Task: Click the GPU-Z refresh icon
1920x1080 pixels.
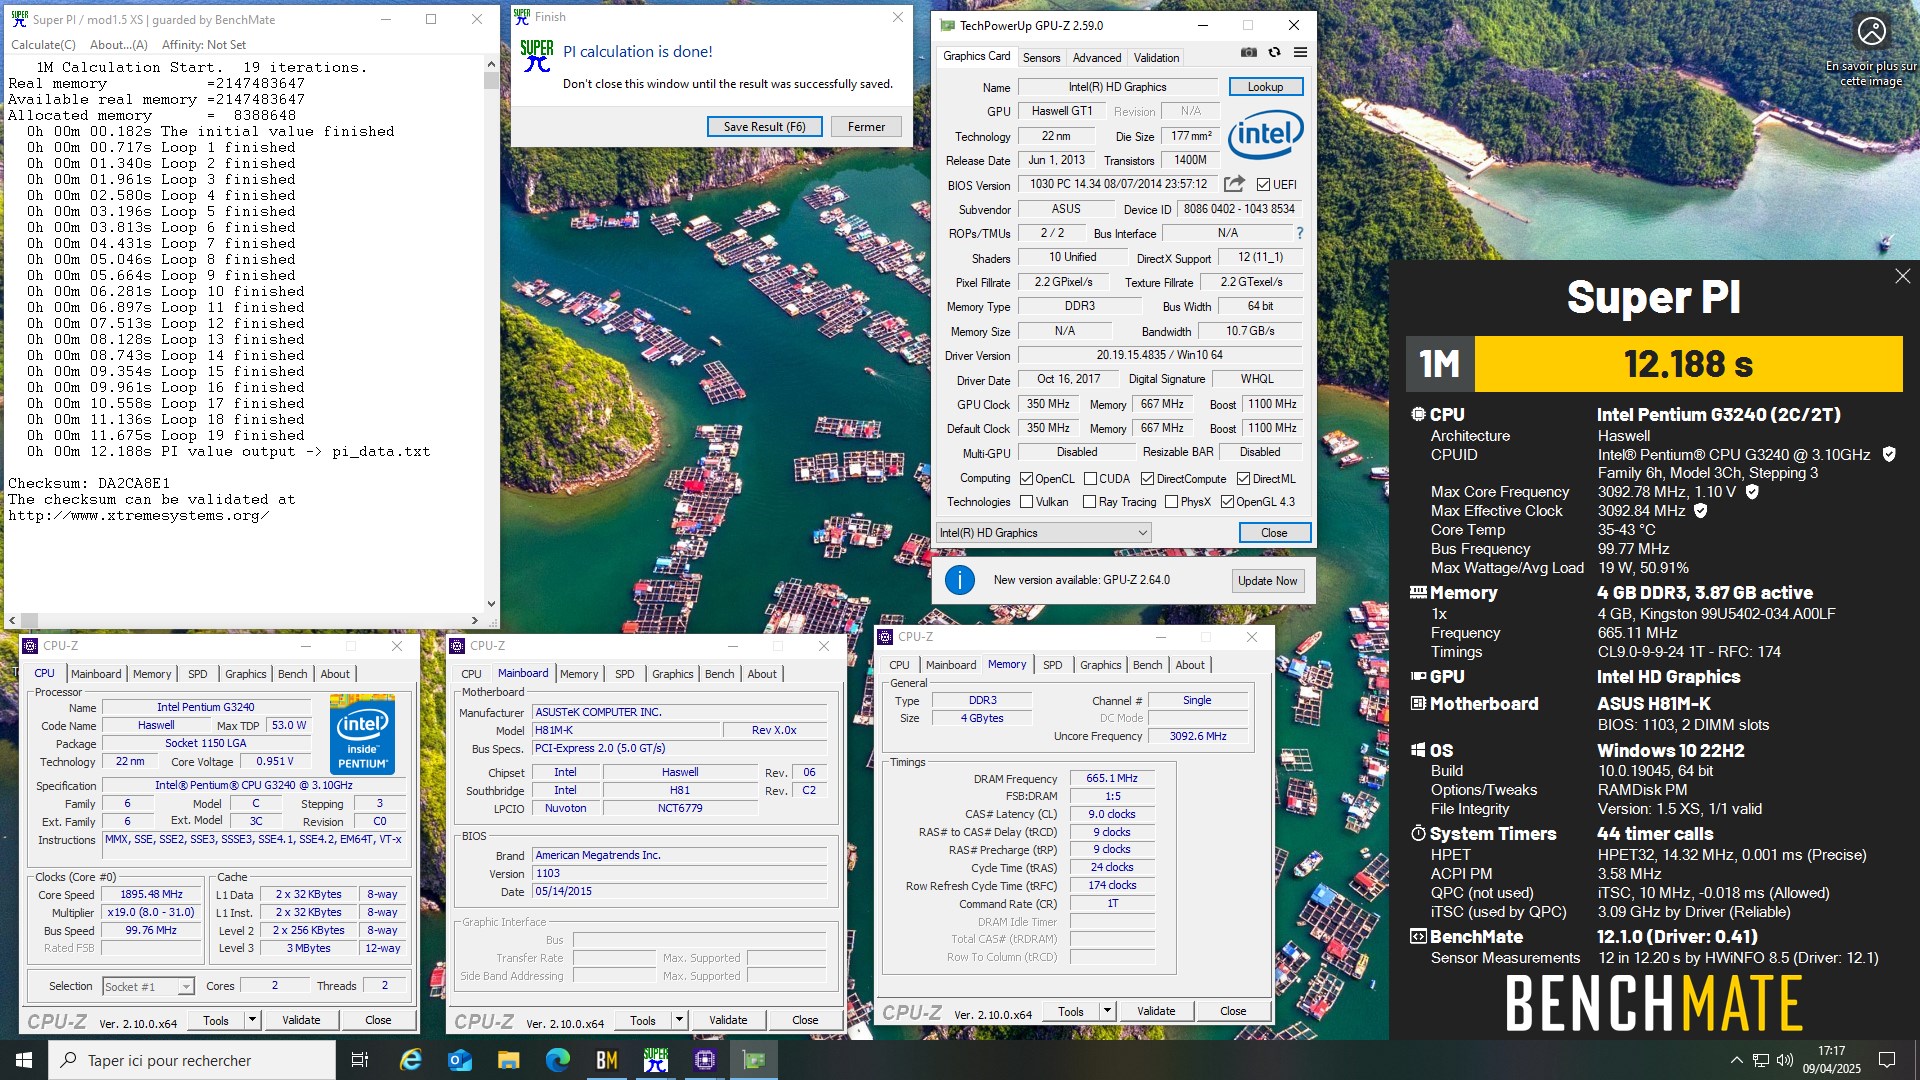Action: [1274, 53]
